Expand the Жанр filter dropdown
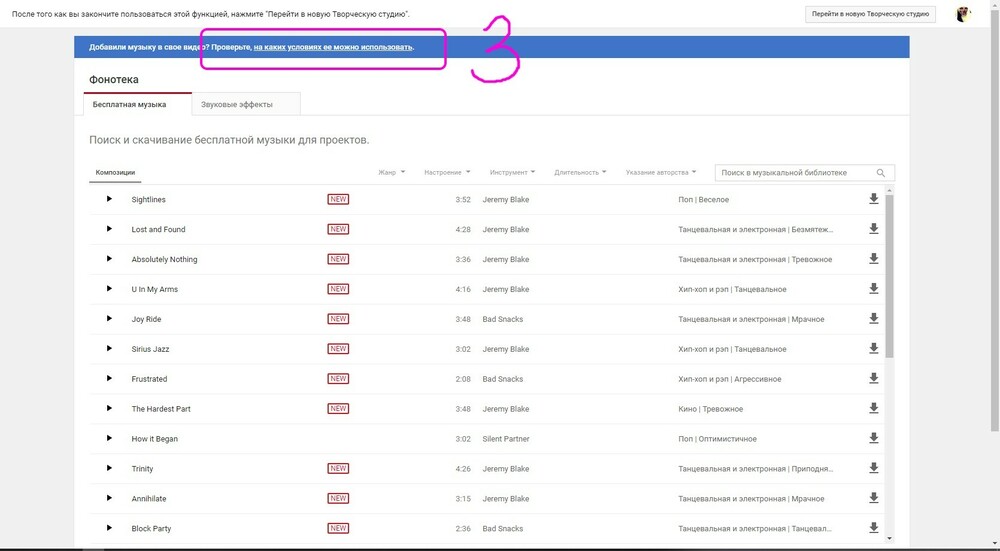The height and width of the screenshot is (551, 1000). coord(391,172)
